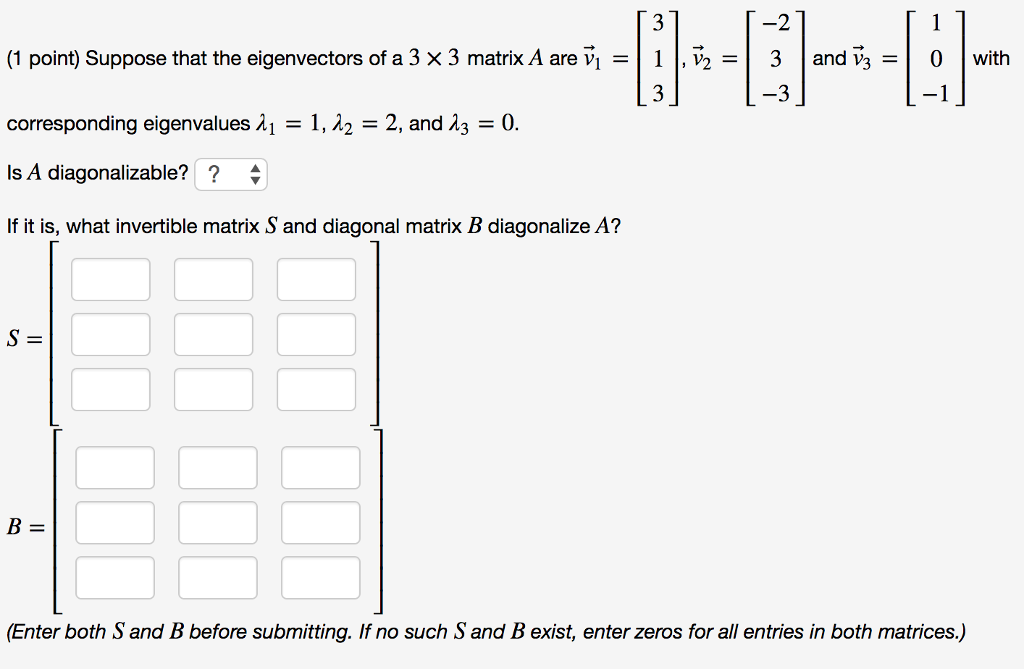Click the top-left entry field of matrix B

point(115,467)
